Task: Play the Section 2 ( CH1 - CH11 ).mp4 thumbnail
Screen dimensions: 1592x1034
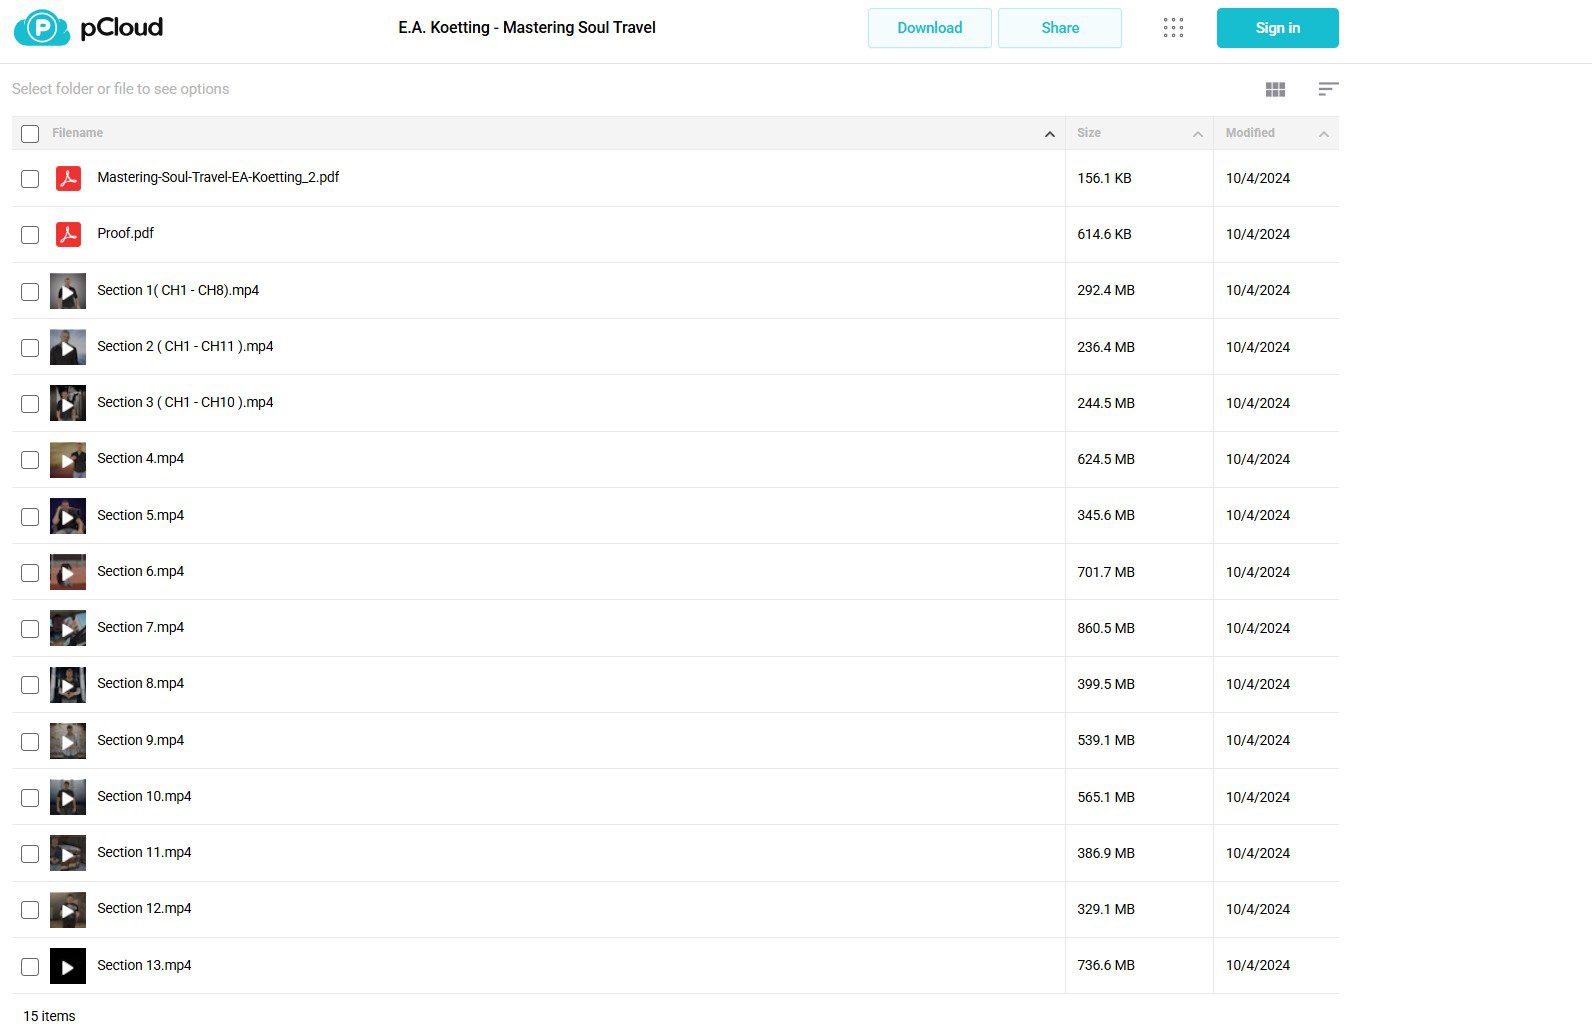Action: click(x=68, y=347)
